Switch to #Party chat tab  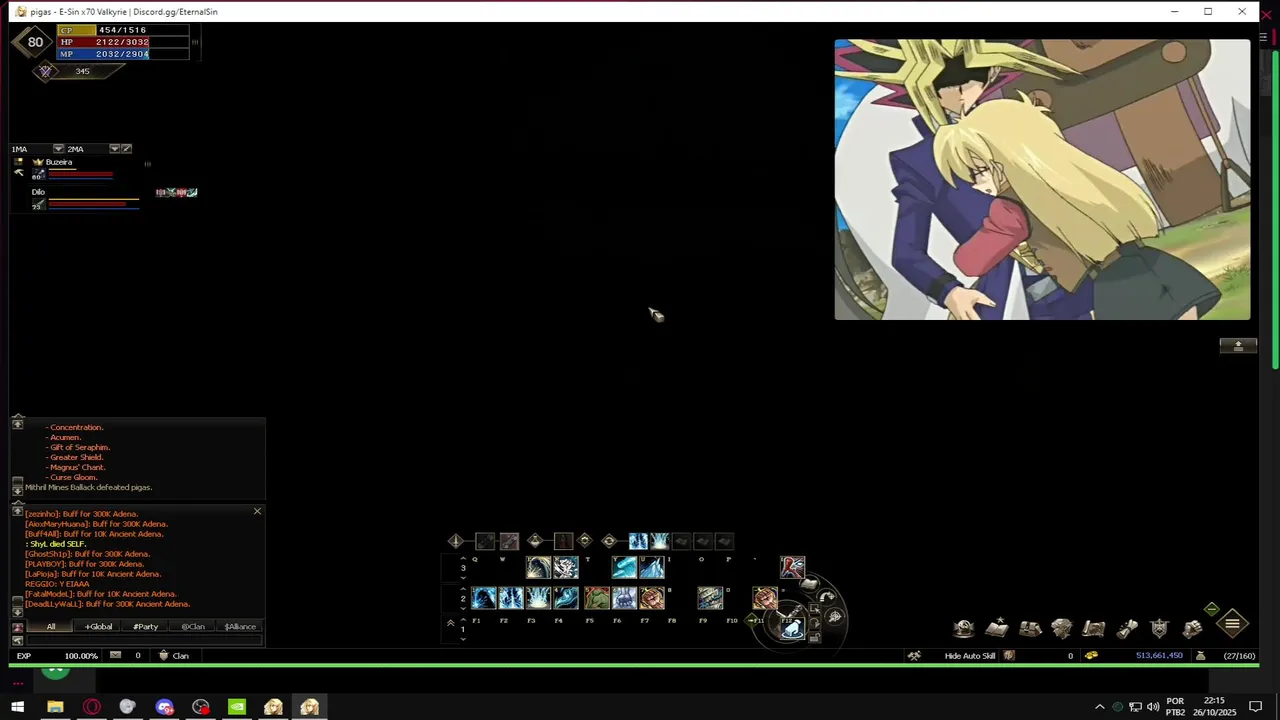[x=145, y=626]
